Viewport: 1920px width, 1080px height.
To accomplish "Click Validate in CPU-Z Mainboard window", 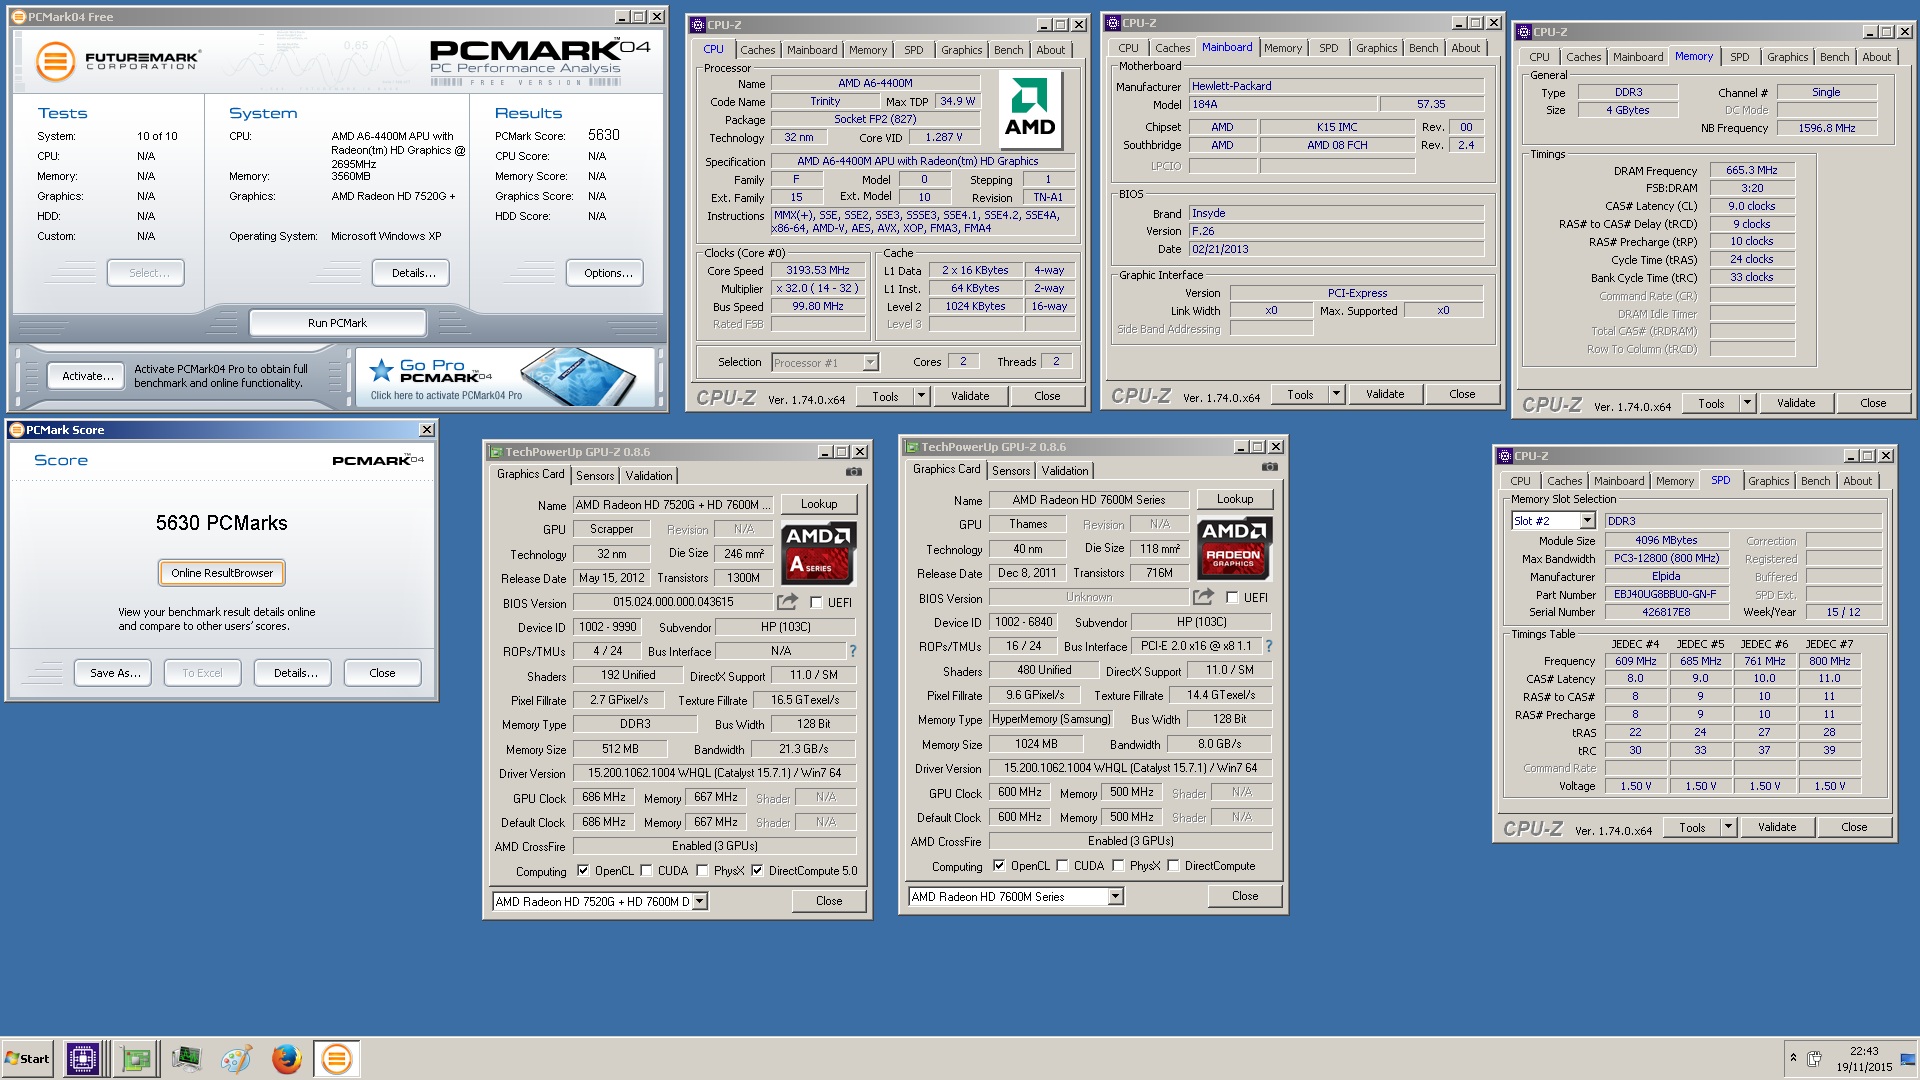I will point(1385,394).
